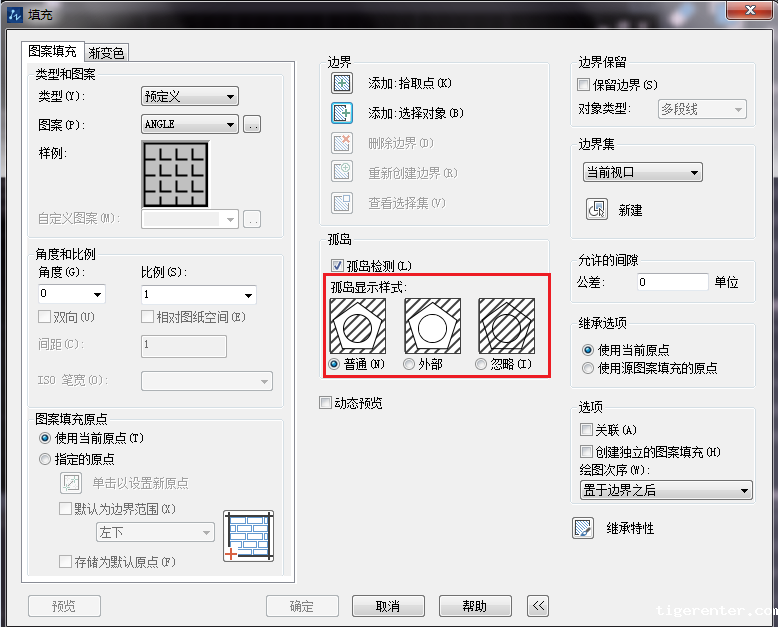The width and height of the screenshot is (778, 627).
Task: Select 指定的原点 radio button
Action: click(x=44, y=459)
